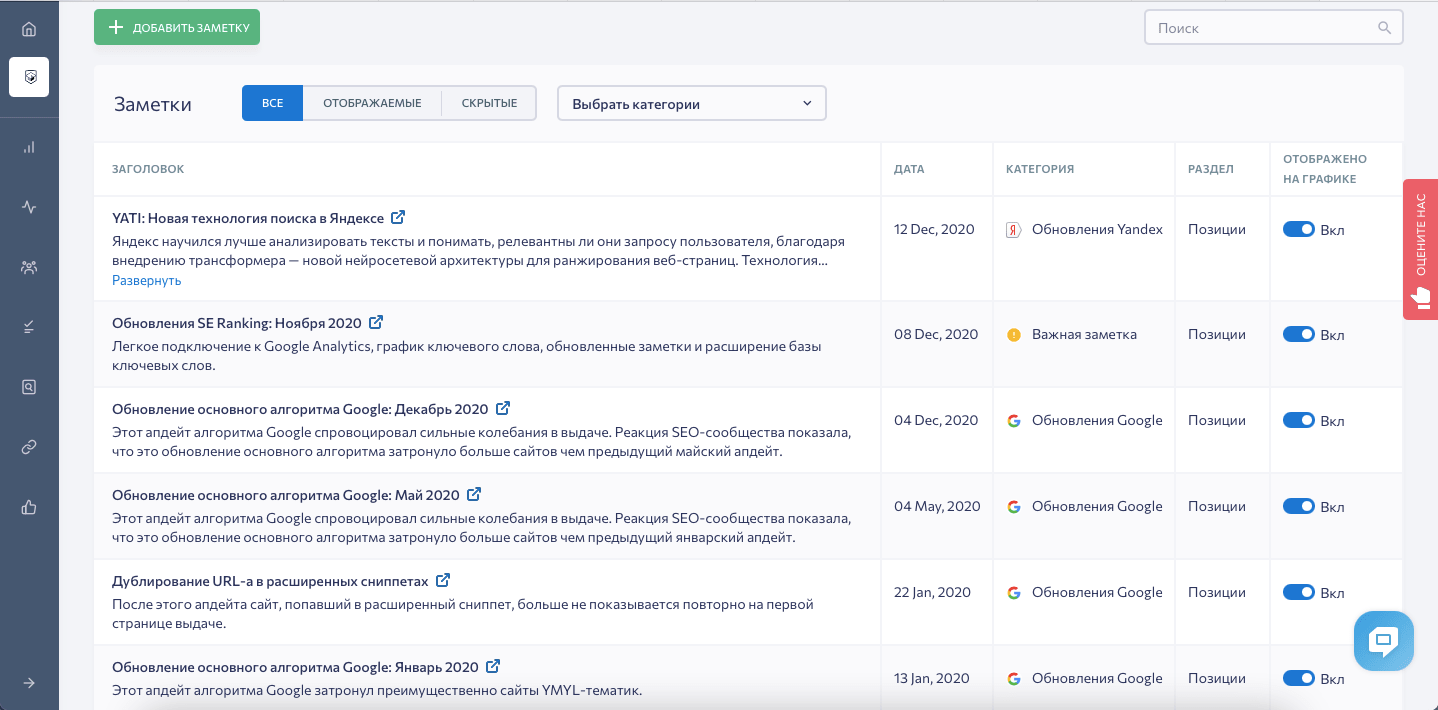Screen dimensions: 1438x710
Task: Click the Заметки page heading
Action: (x=153, y=104)
